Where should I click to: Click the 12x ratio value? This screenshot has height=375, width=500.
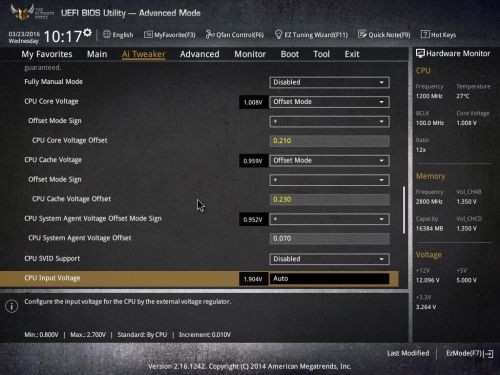pos(421,150)
